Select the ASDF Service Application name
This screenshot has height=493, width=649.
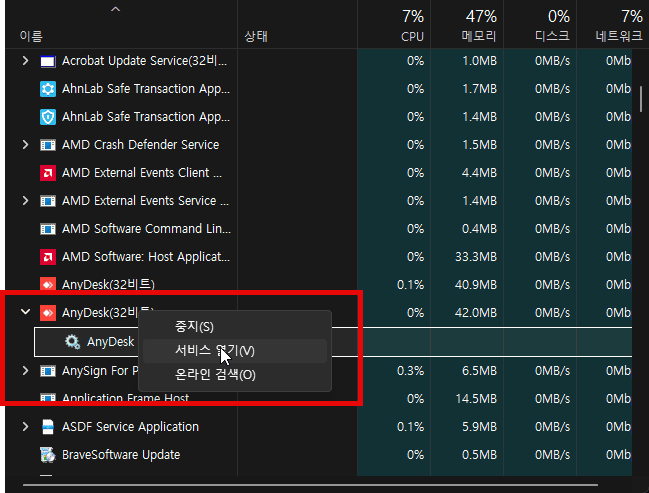coord(130,427)
